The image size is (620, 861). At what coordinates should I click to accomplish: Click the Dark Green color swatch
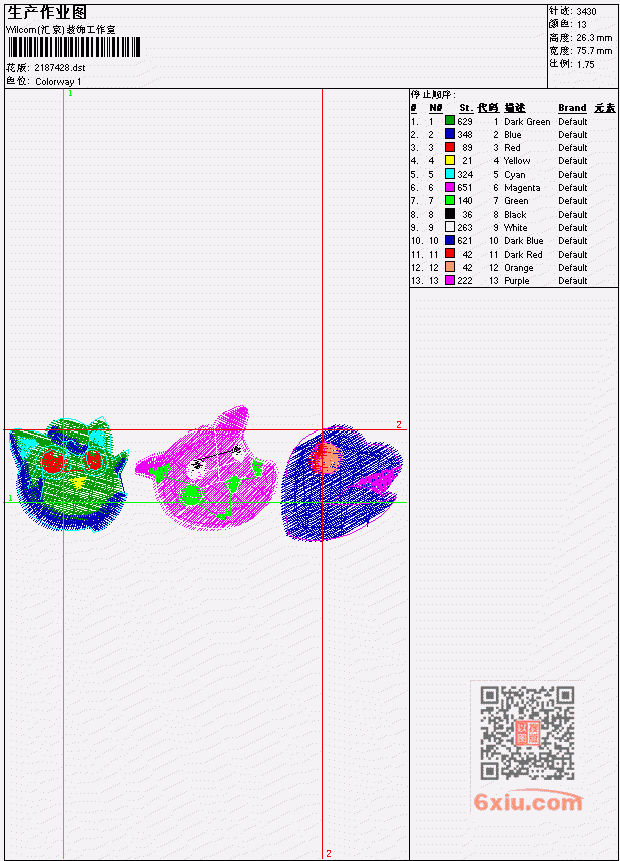click(x=450, y=121)
